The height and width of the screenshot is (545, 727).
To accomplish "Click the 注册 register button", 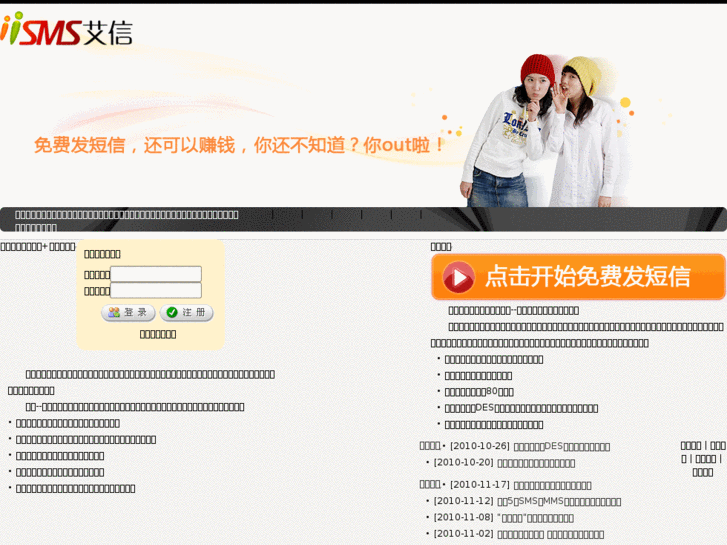I will click(x=186, y=313).
